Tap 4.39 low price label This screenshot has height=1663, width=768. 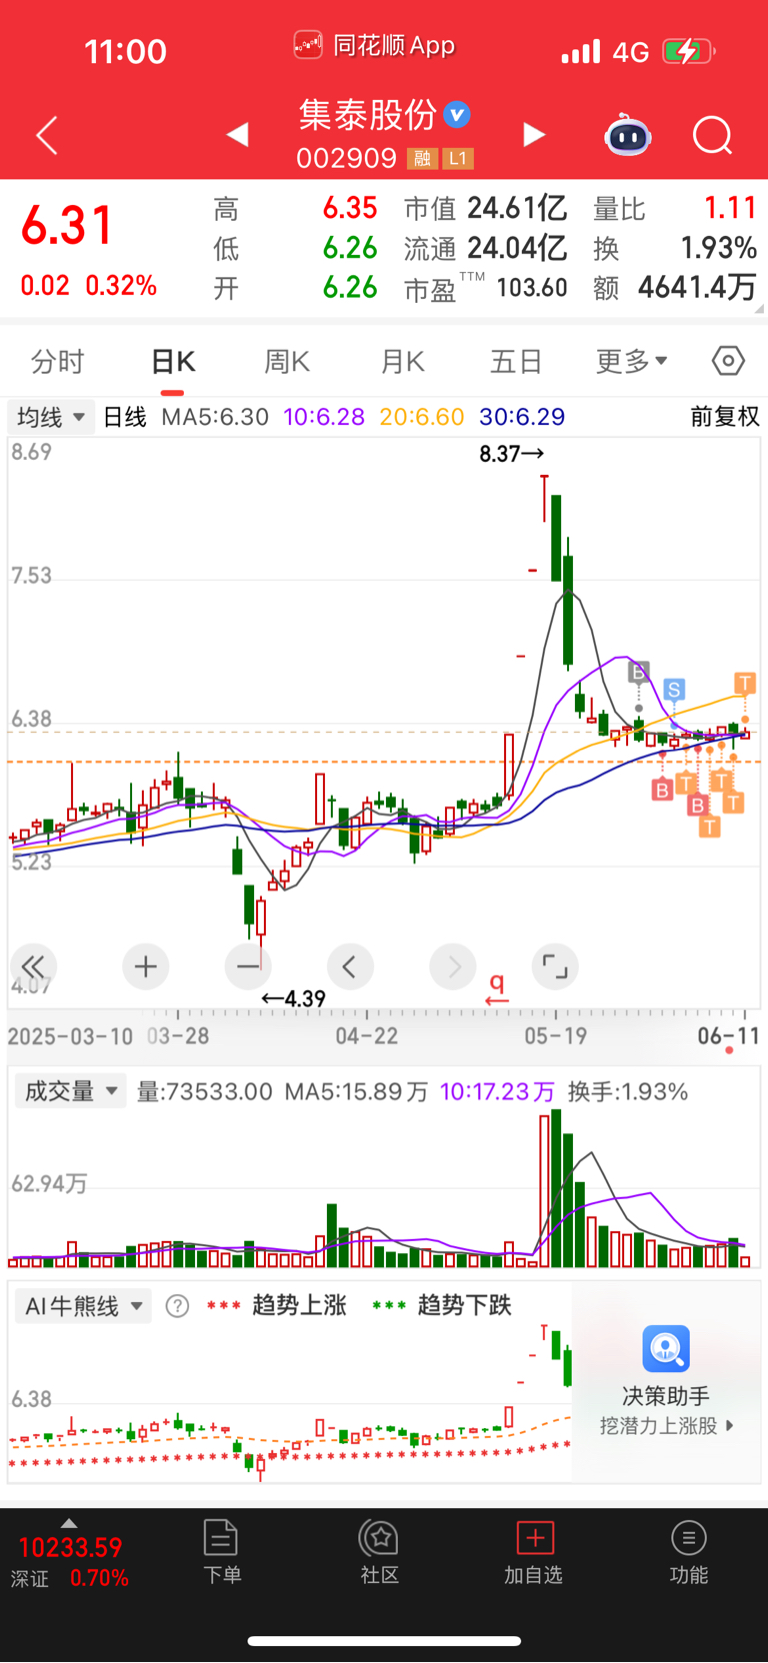coord(294,999)
